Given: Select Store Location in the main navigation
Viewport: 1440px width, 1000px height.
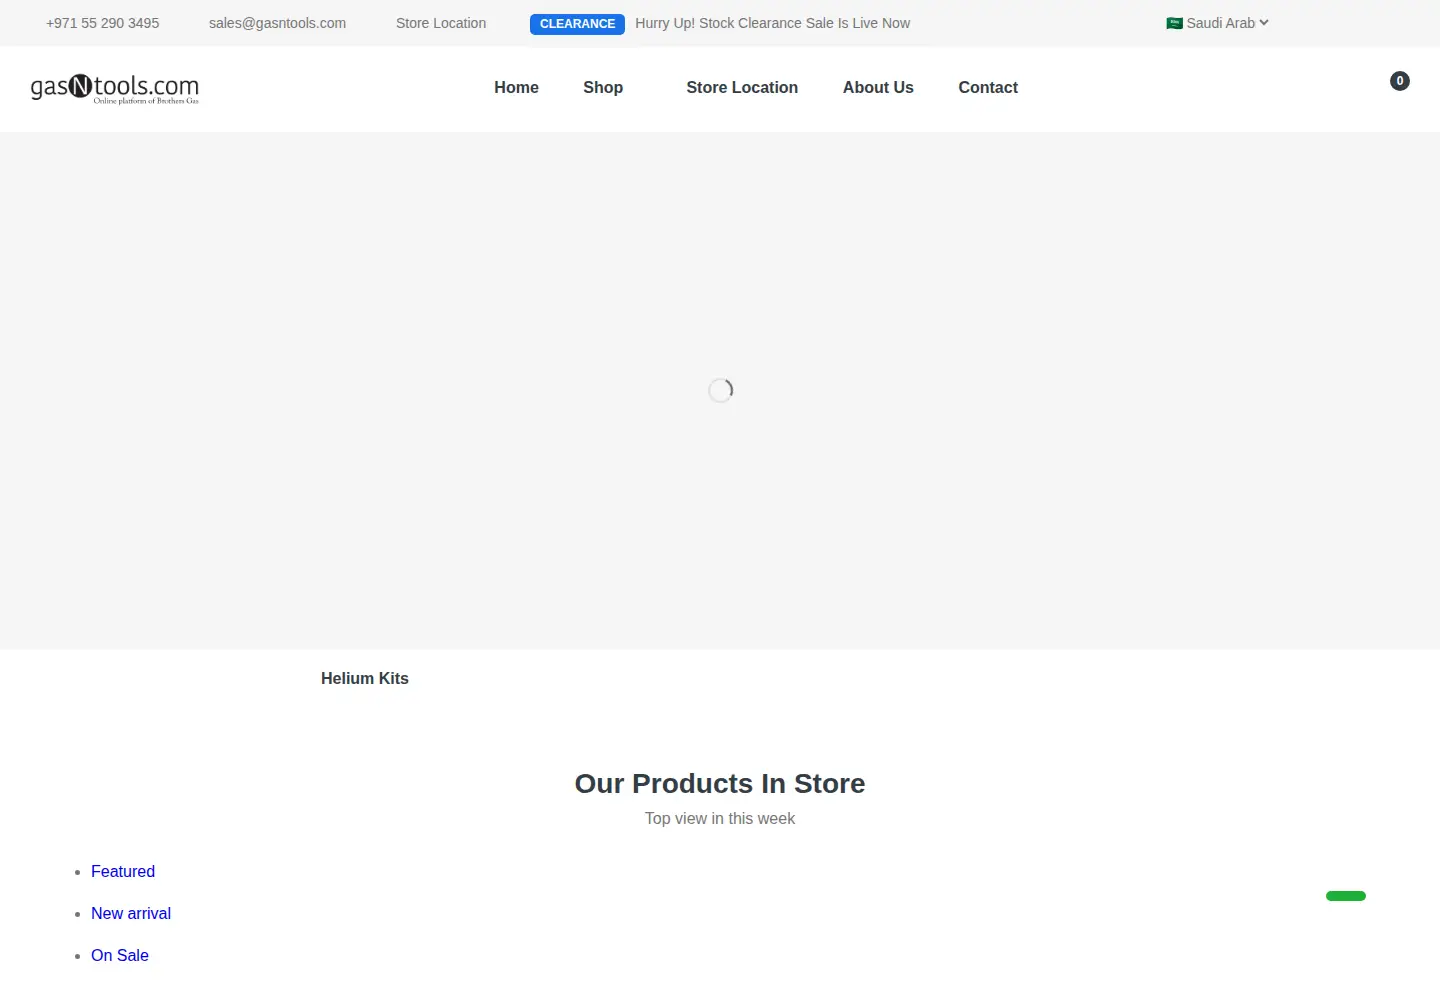Looking at the screenshot, I should click(742, 88).
